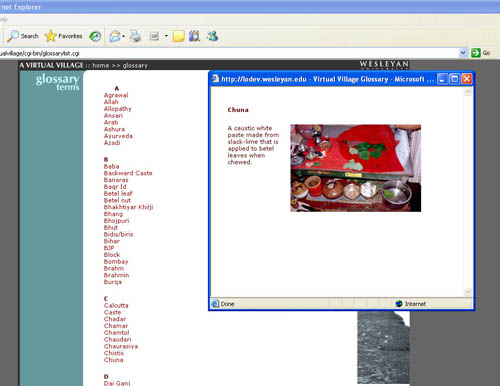The height and width of the screenshot is (386, 500).
Task: Open the Brahmin glossary term
Action: pos(116,275)
